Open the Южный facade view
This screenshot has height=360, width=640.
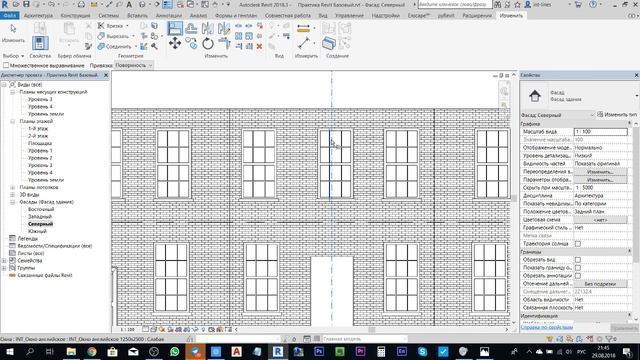point(37,231)
